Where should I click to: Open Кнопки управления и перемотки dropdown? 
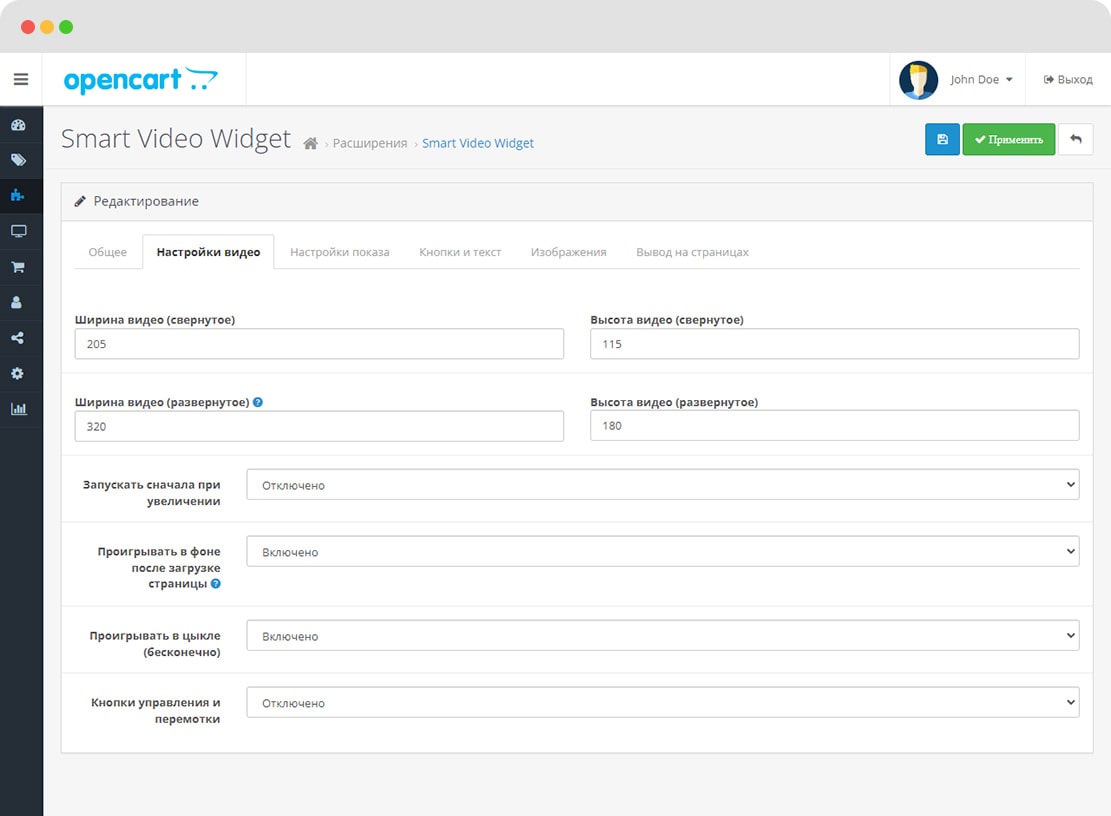click(663, 703)
